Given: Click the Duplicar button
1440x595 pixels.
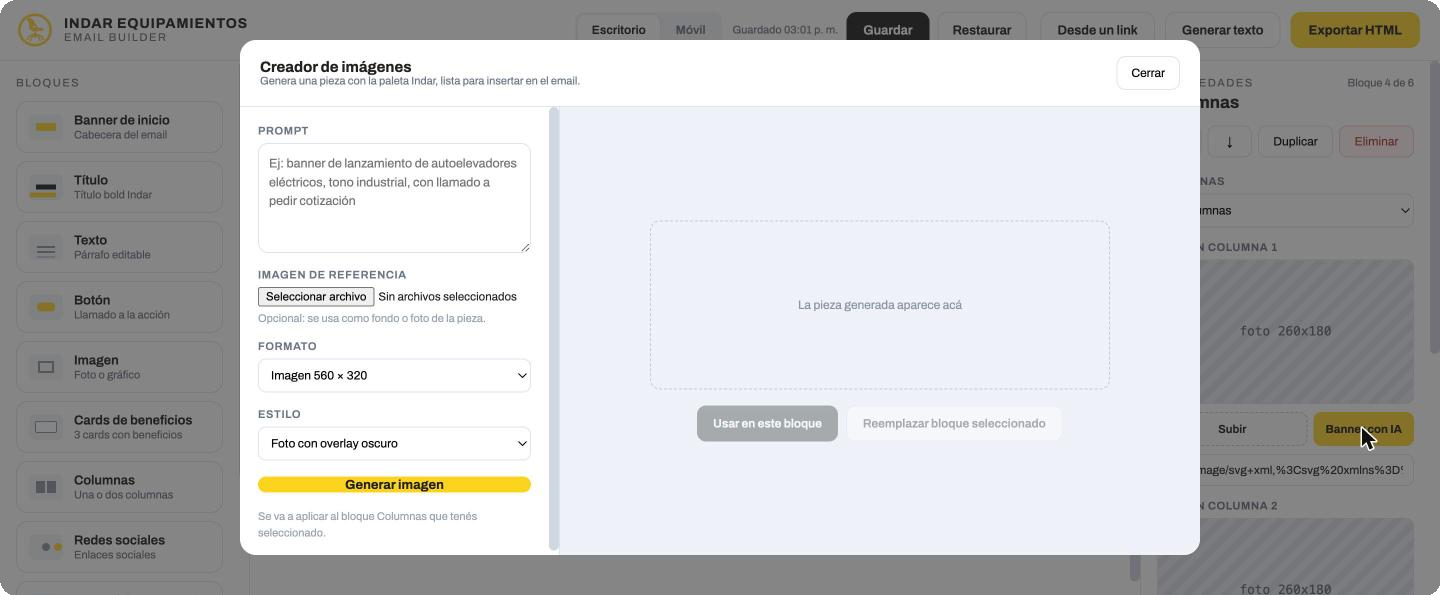Looking at the screenshot, I should 1295,141.
